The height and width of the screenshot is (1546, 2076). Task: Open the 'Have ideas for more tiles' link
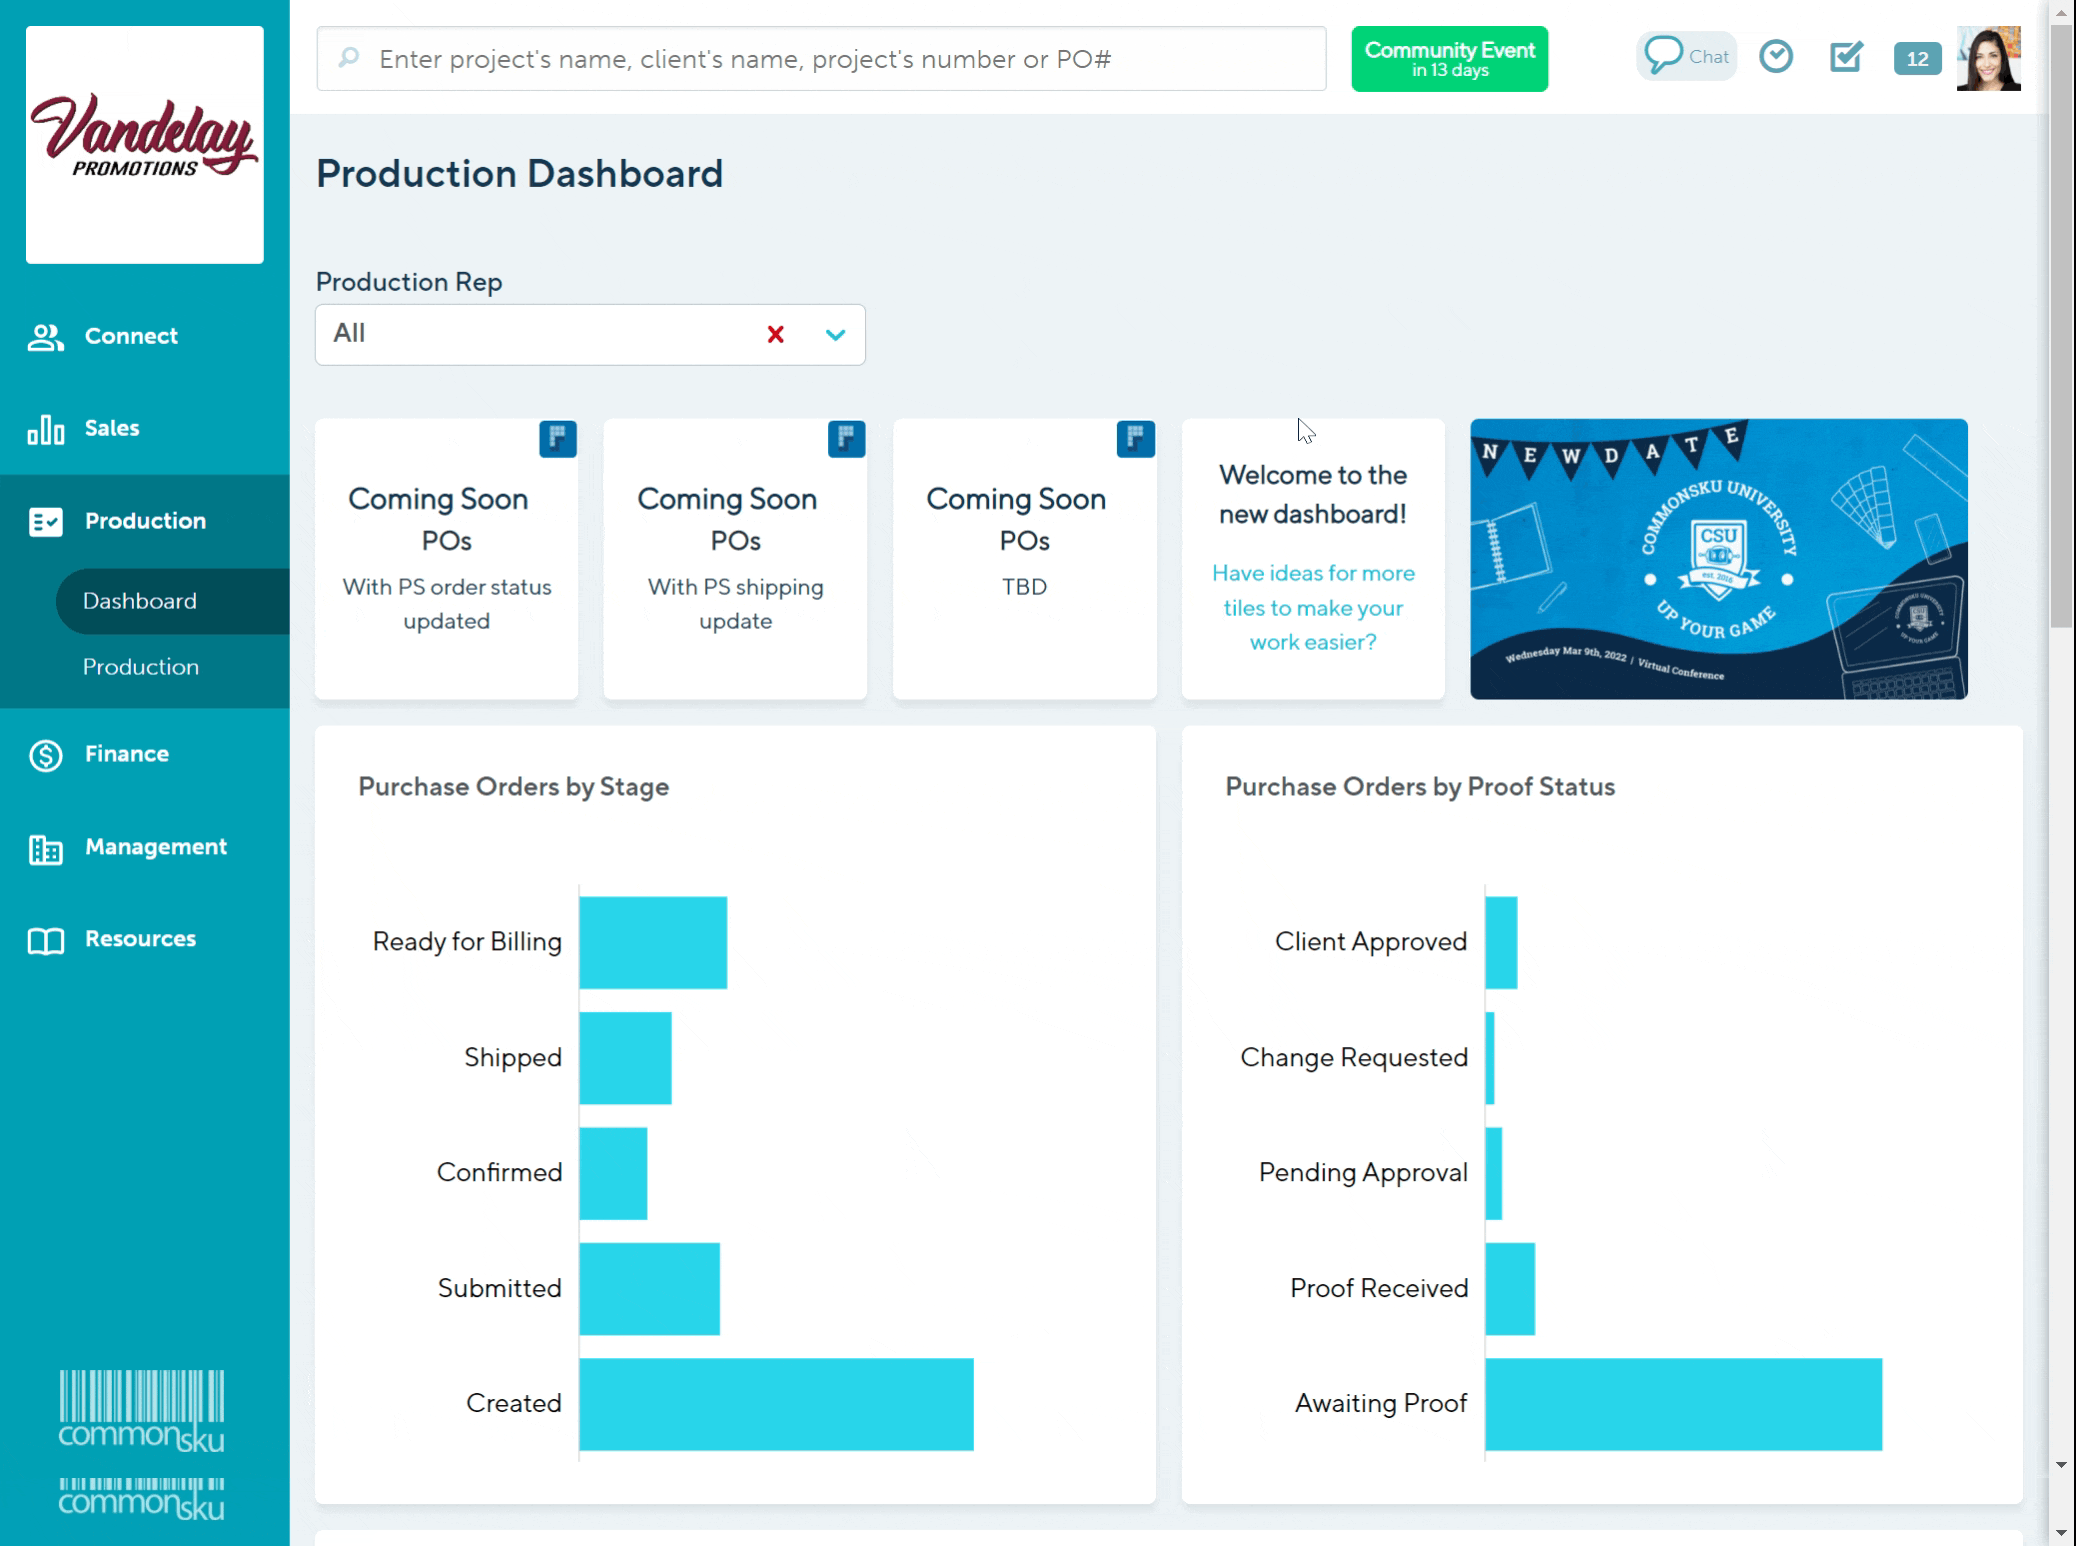click(1312, 607)
